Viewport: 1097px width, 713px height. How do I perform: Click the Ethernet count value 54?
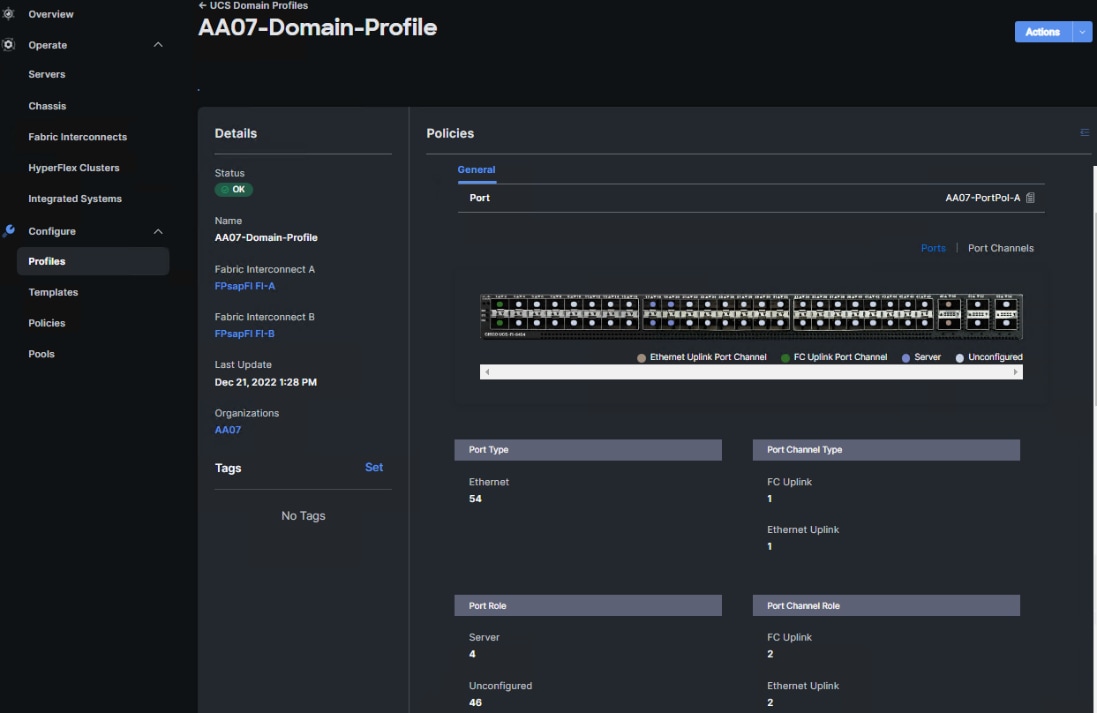pos(475,498)
